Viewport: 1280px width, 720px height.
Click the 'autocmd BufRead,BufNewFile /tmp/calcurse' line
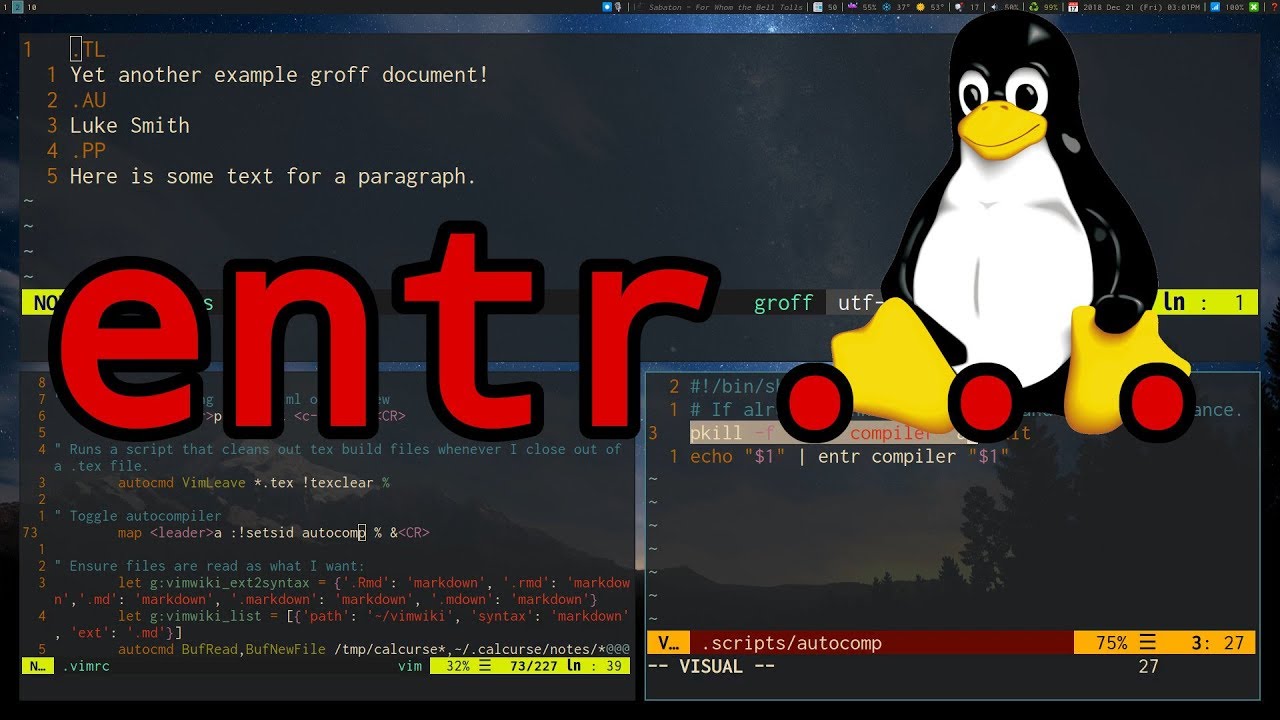point(373,650)
